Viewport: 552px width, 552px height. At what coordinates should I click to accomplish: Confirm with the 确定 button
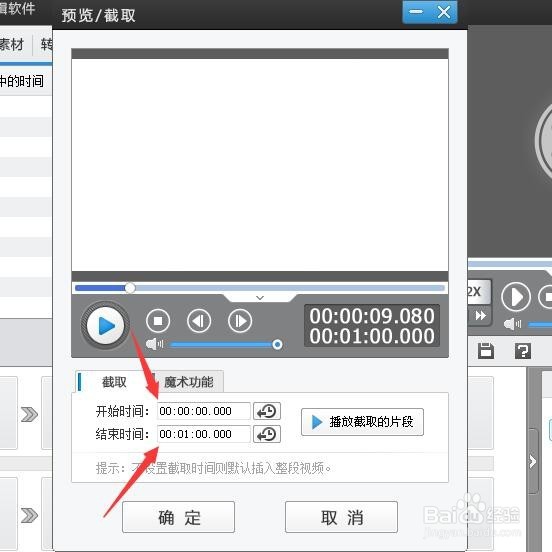tap(178, 517)
